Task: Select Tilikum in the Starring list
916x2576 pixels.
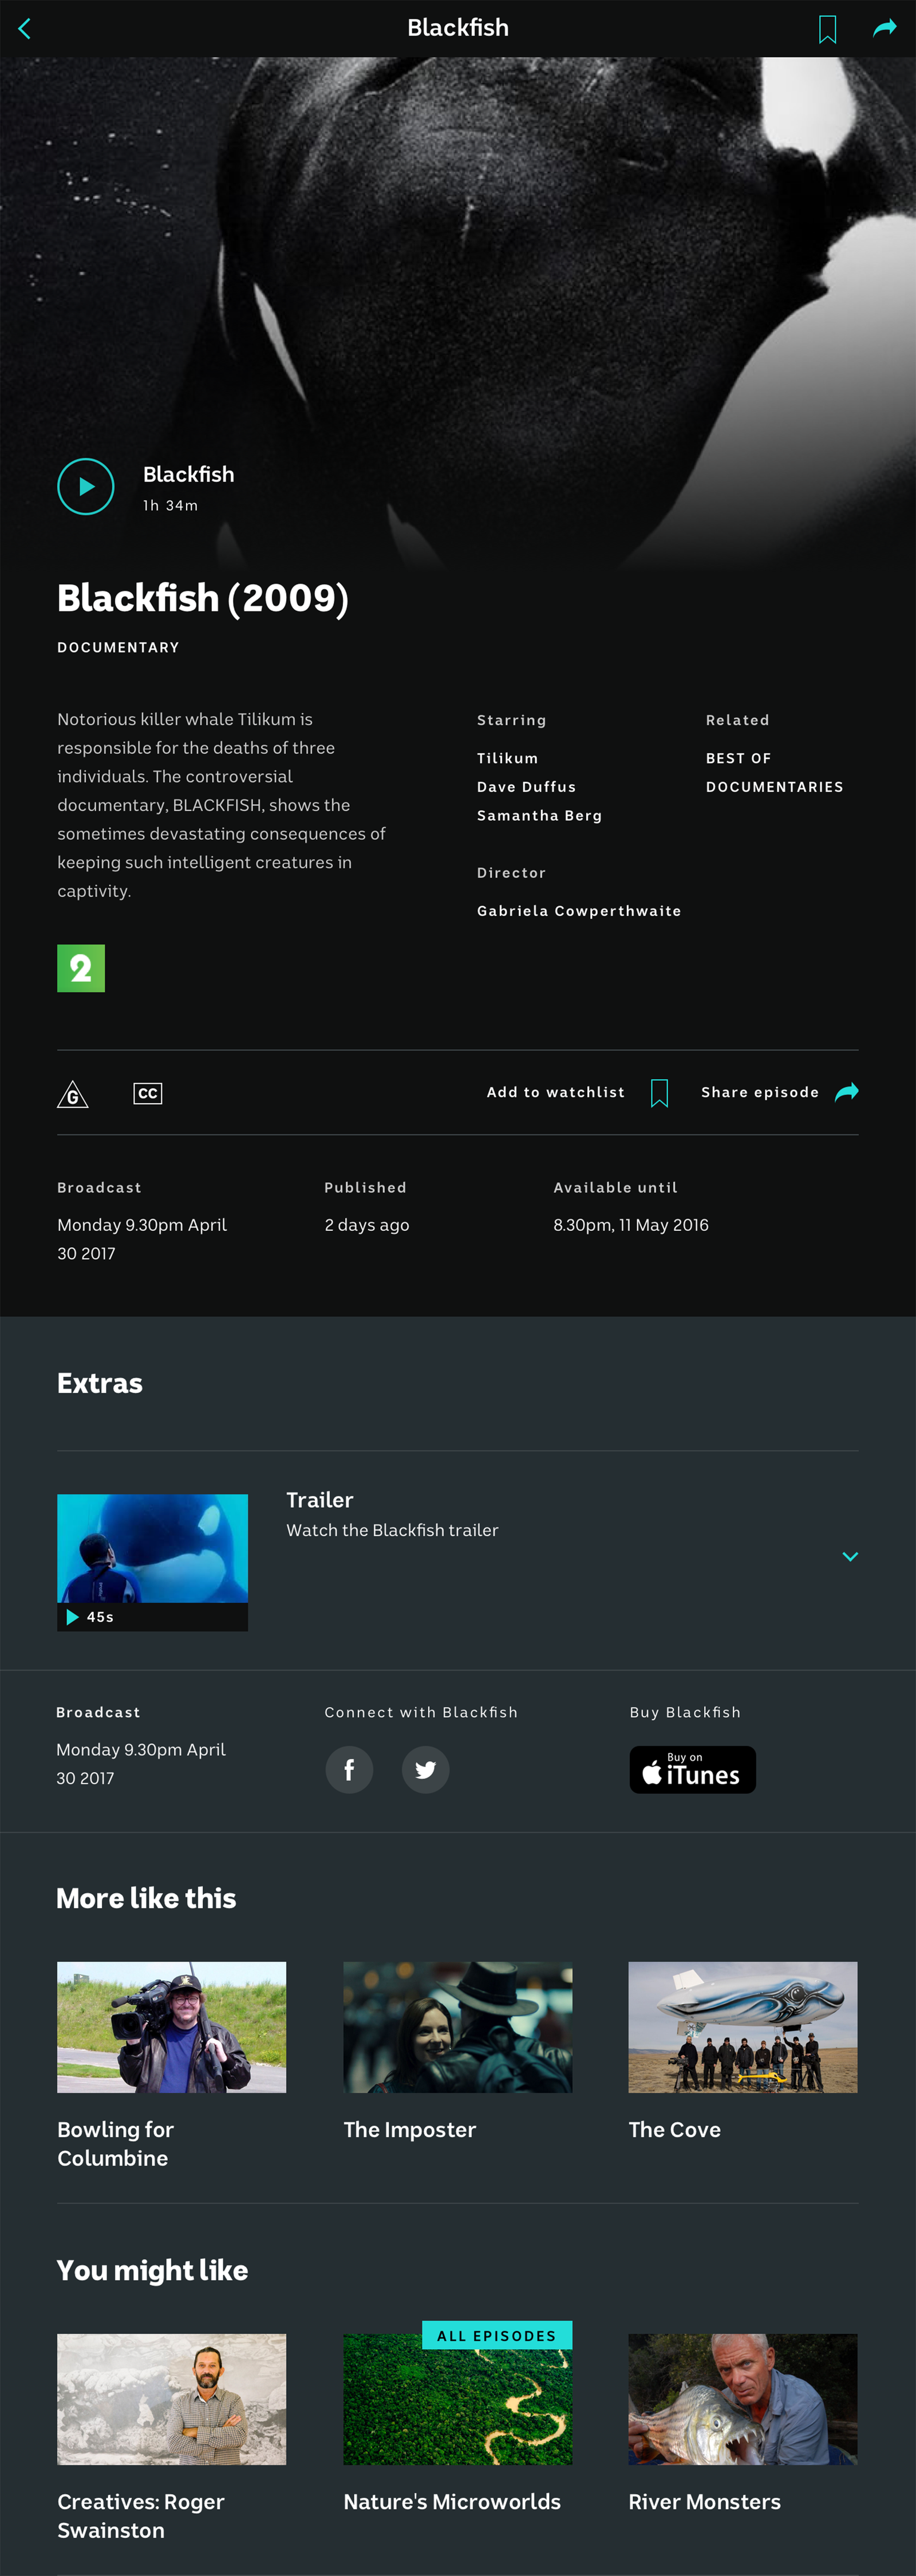Action: pyautogui.click(x=507, y=758)
